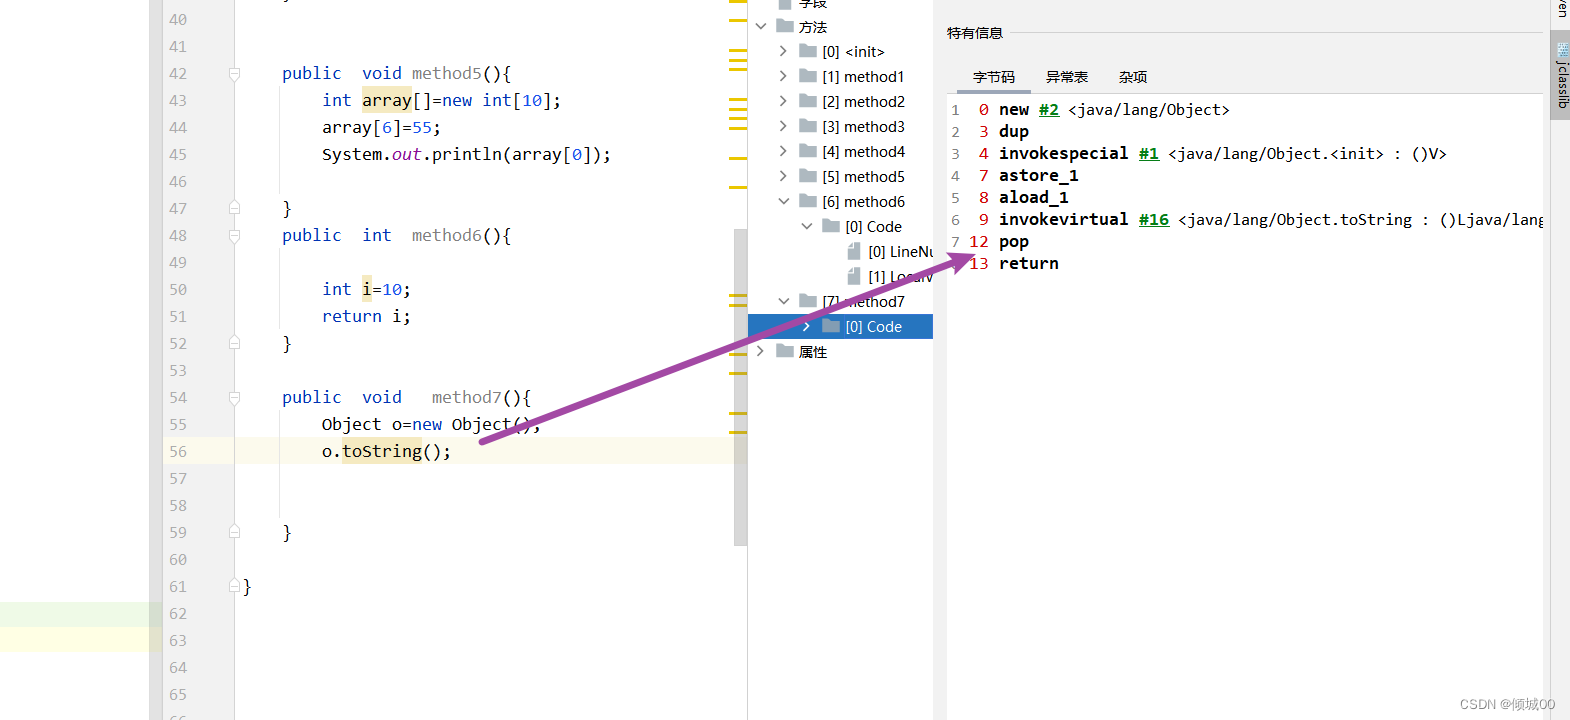
Task: Click System.out.println(array[0]) line
Action: click(x=466, y=154)
